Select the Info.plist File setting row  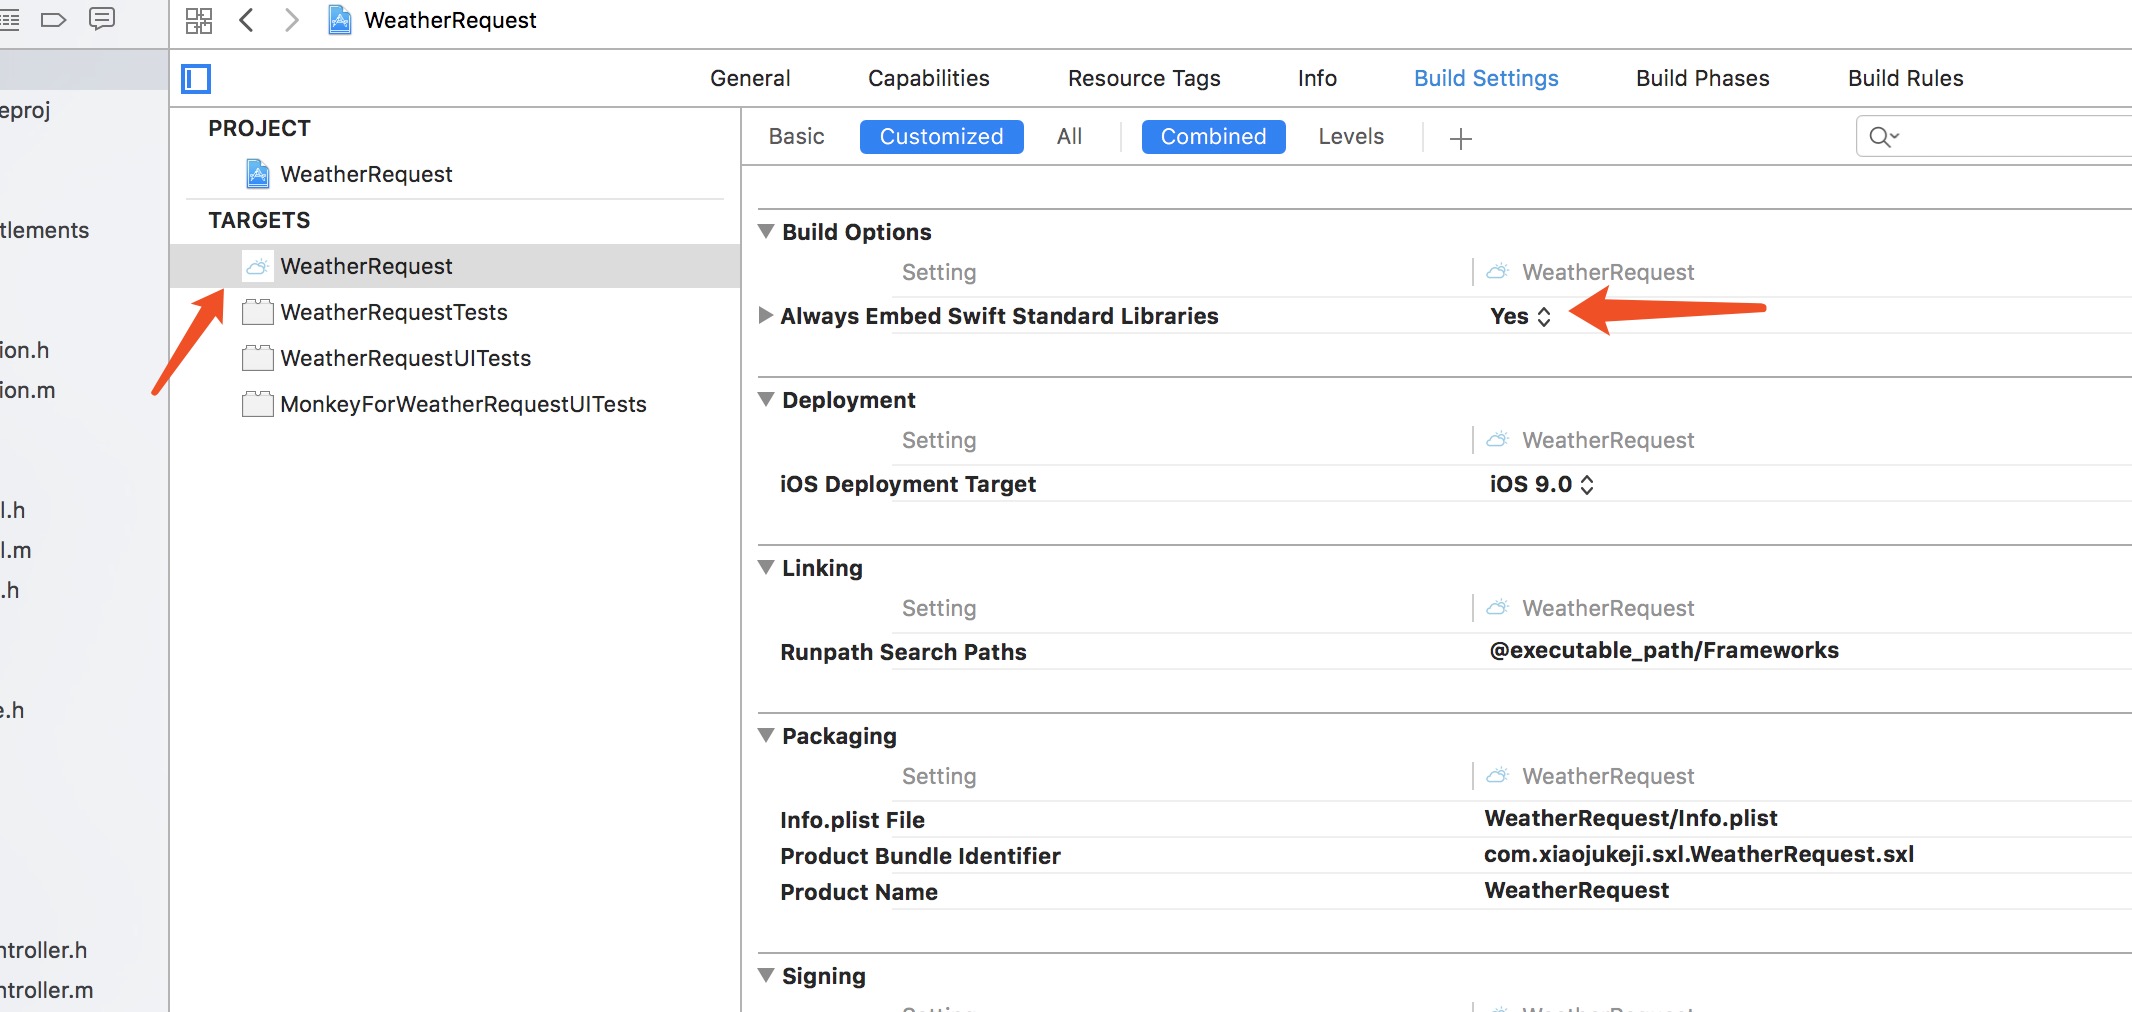1445,819
